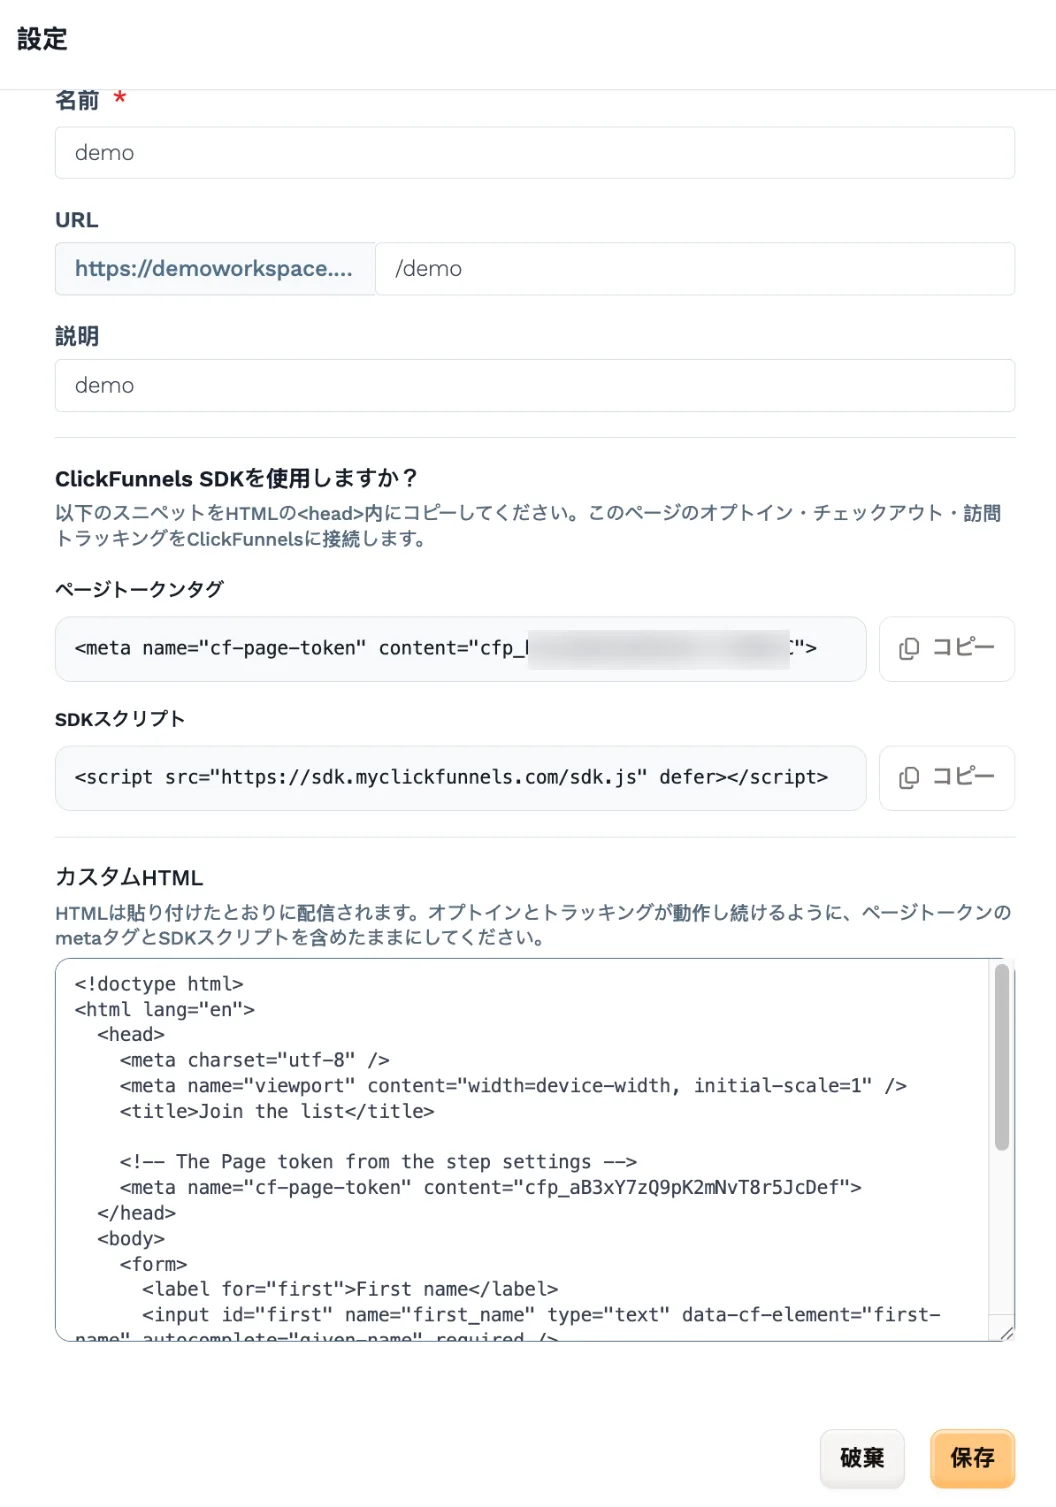1056x1507 pixels.
Task: Click the textarea resize handle corner
Action: [x=1007, y=1333]
